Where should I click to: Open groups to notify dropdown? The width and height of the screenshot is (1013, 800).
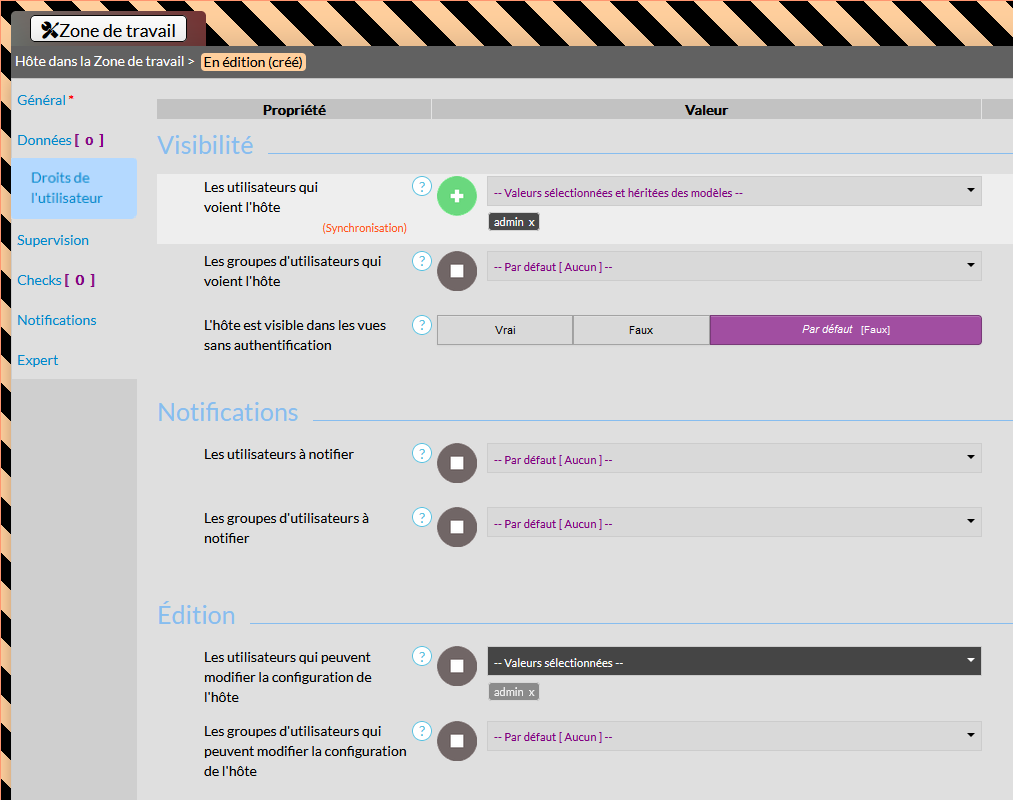(x=733, y=523)
